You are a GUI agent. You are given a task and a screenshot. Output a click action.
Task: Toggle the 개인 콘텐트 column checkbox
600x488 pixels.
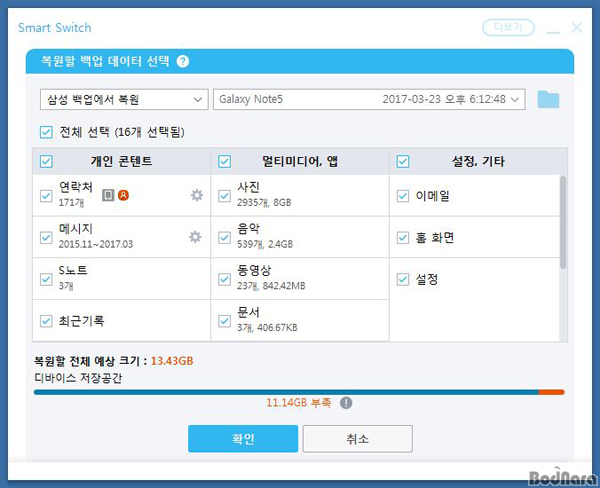point(46,162)
